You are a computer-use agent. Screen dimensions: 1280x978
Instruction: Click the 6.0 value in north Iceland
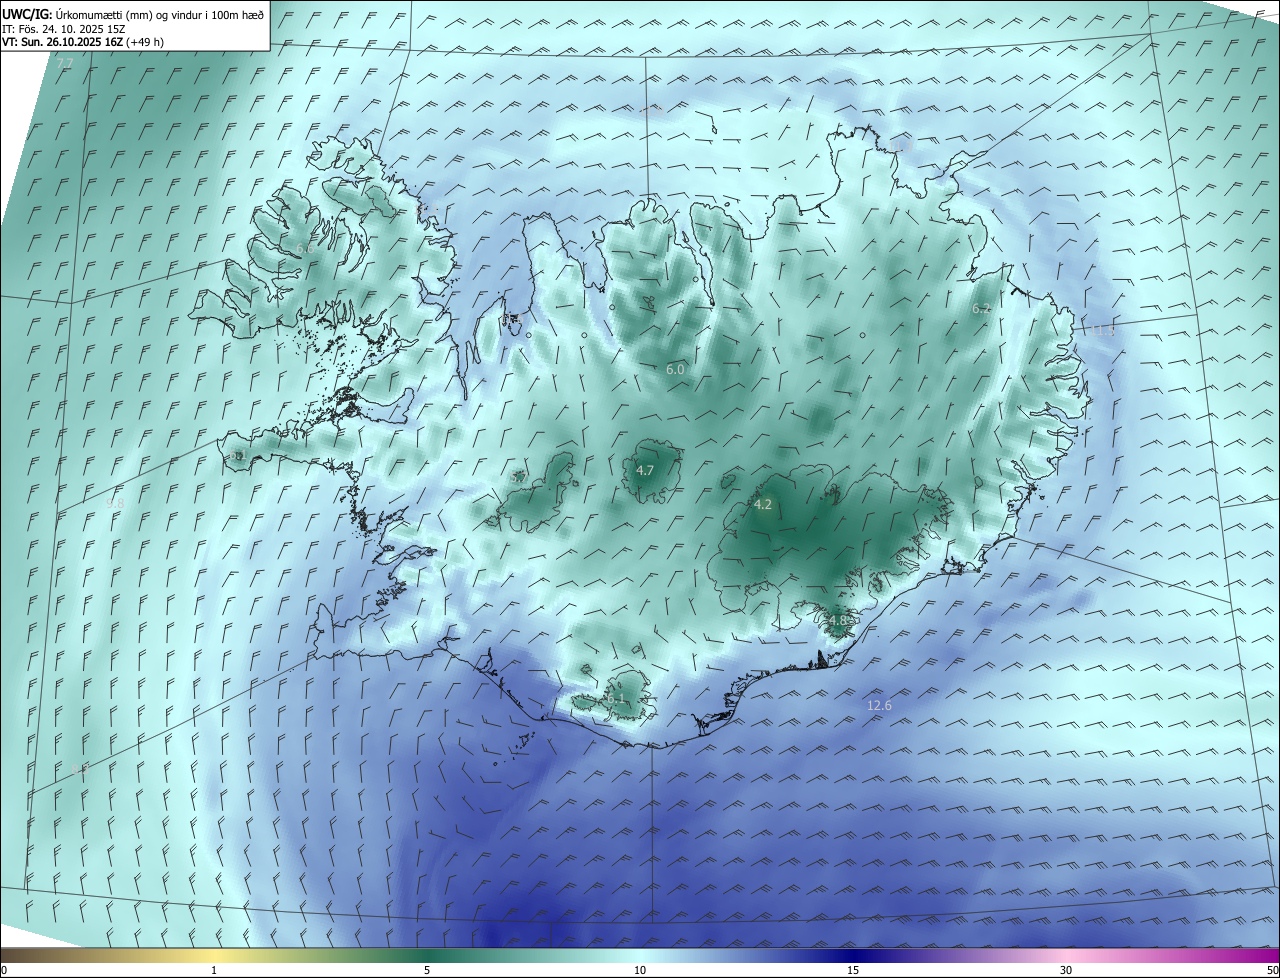[x=675, y=370]
